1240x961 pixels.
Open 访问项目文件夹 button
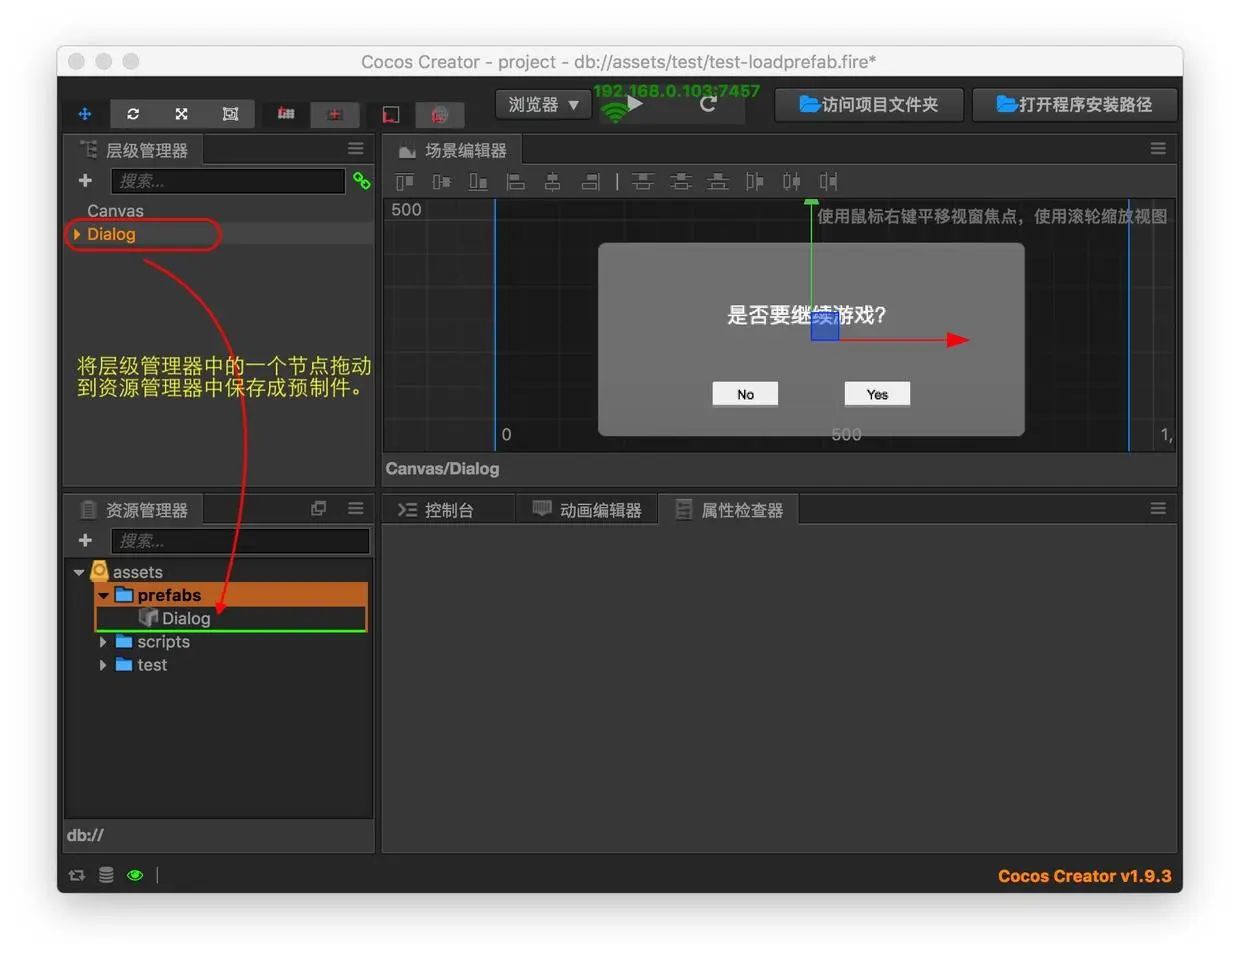click(869, 105)
